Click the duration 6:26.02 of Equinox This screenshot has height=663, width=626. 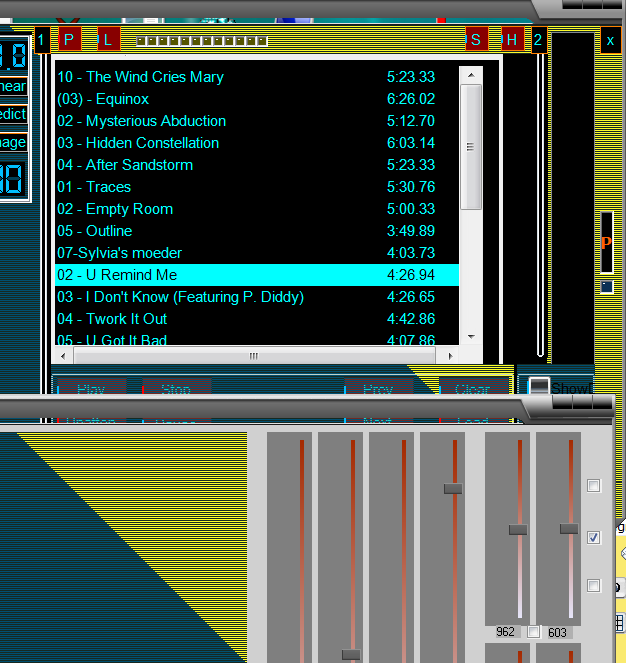click(411, 99)
